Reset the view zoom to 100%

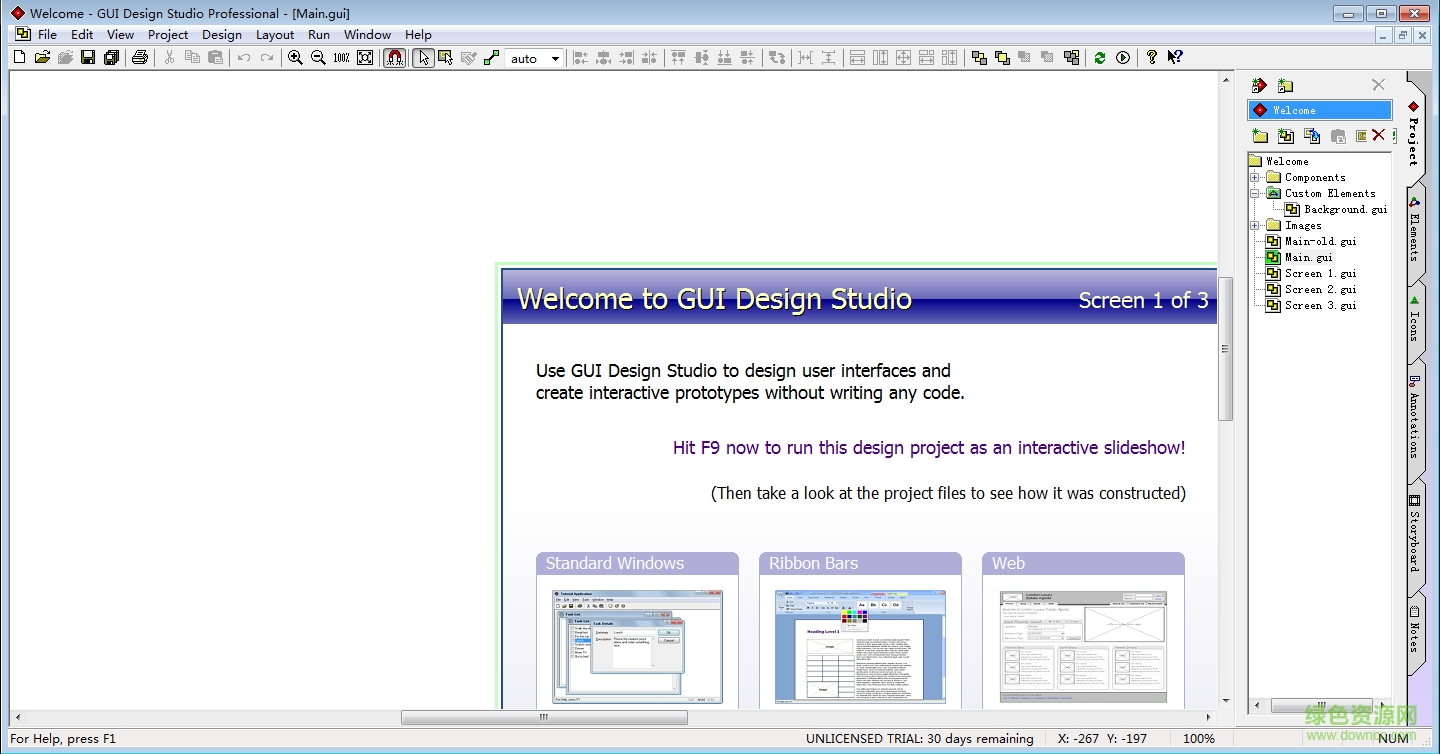341,57
